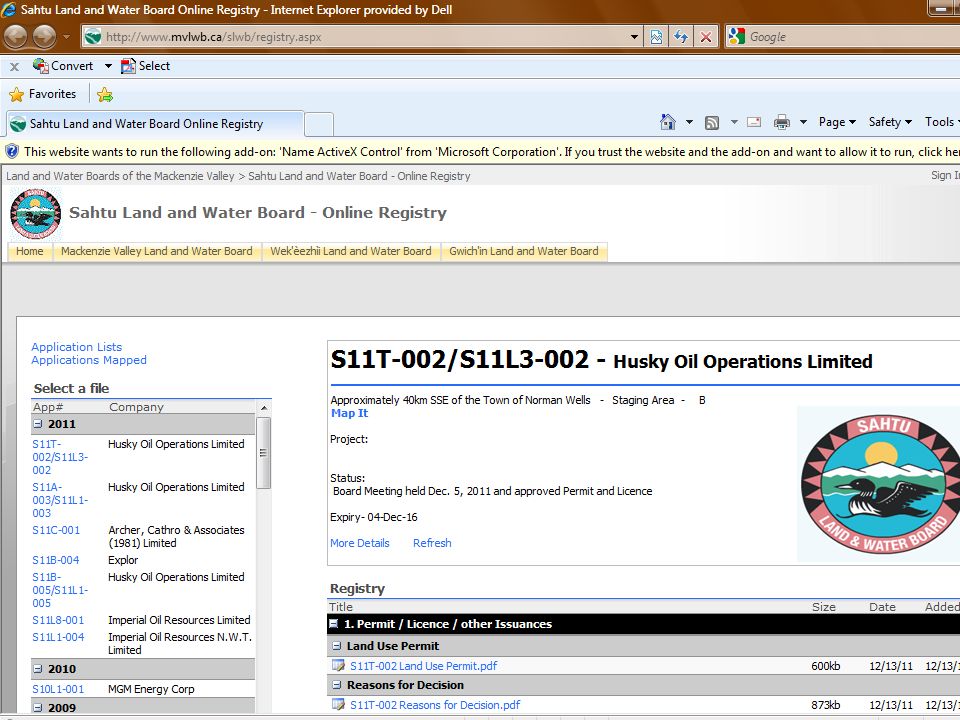
Task: Click the Refresh page icon in address bar
Action: (x=681, y=37)
